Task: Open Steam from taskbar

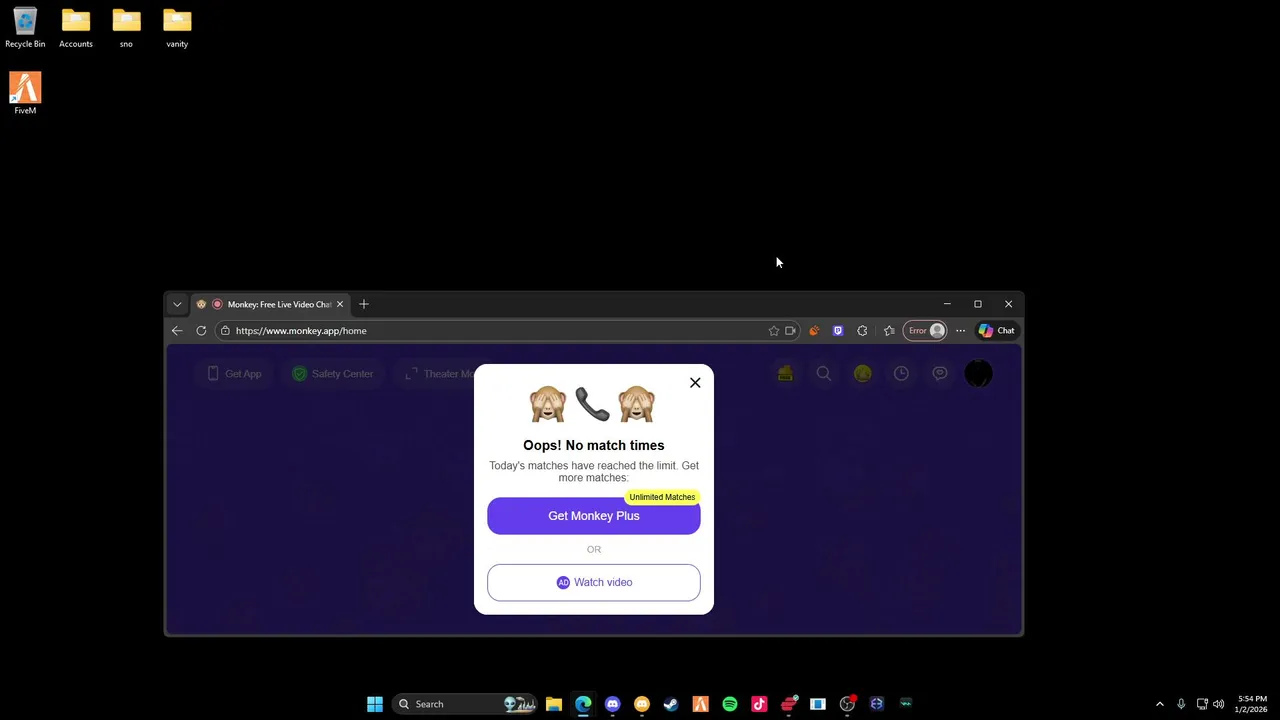Action: (671, 704)
